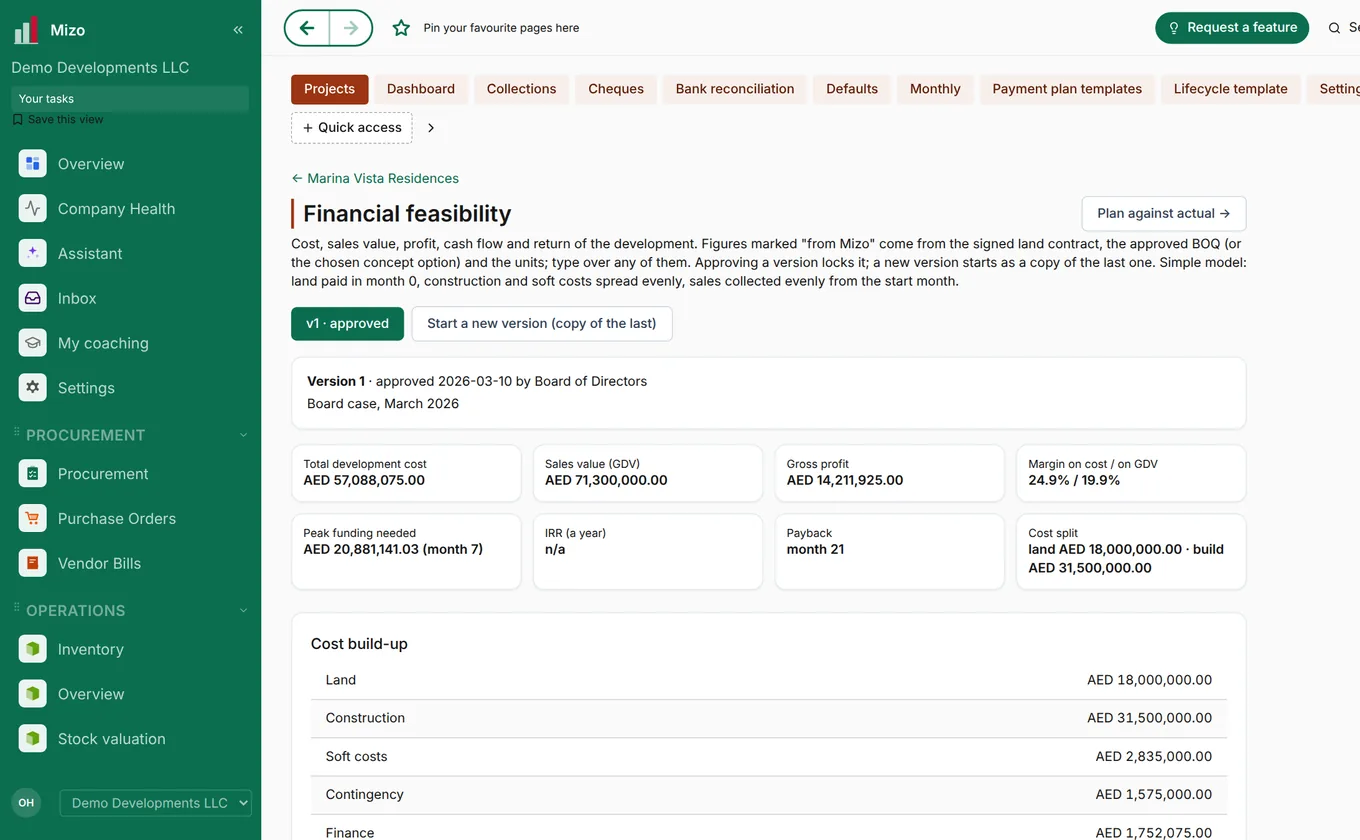Click the search magnifier icon
Screen dimensions: 1360x840
click(x=1334, y=28)
